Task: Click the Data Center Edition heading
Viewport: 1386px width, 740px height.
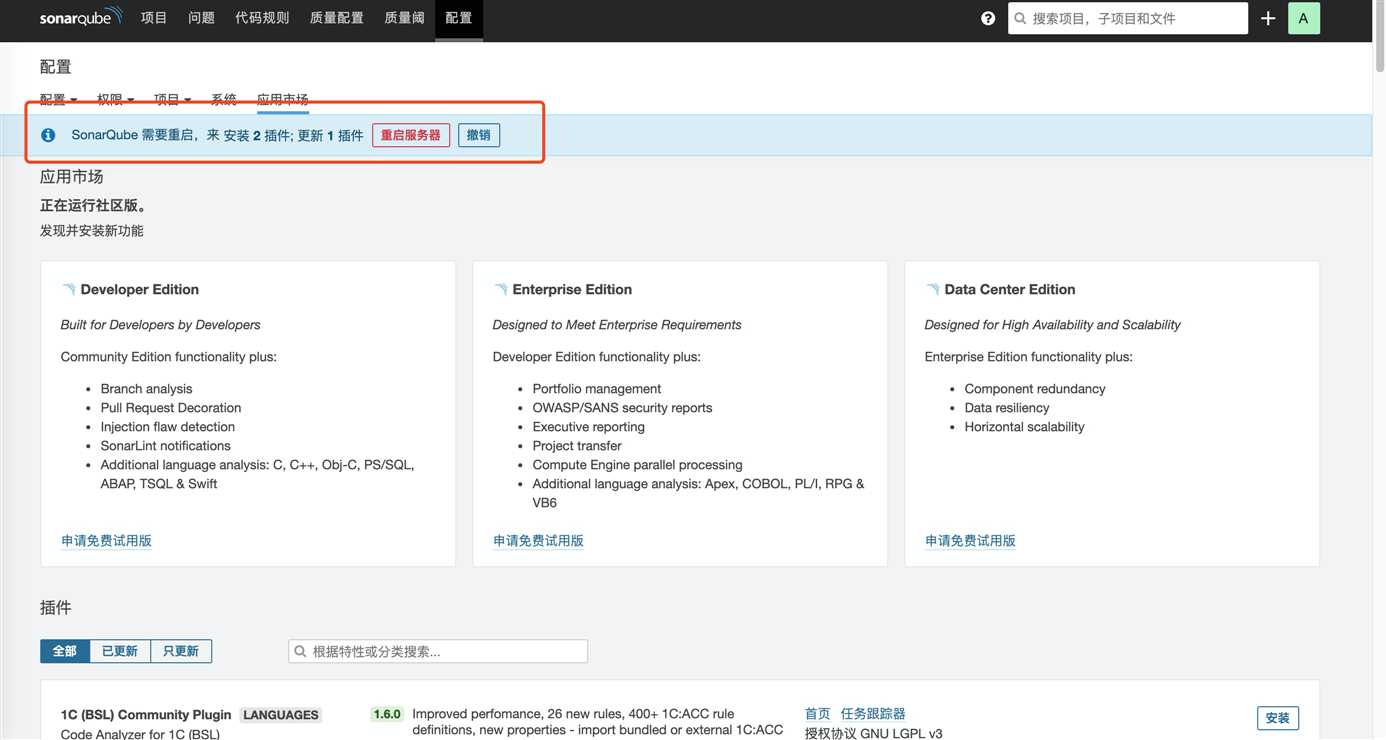Action: [1010, 289]
